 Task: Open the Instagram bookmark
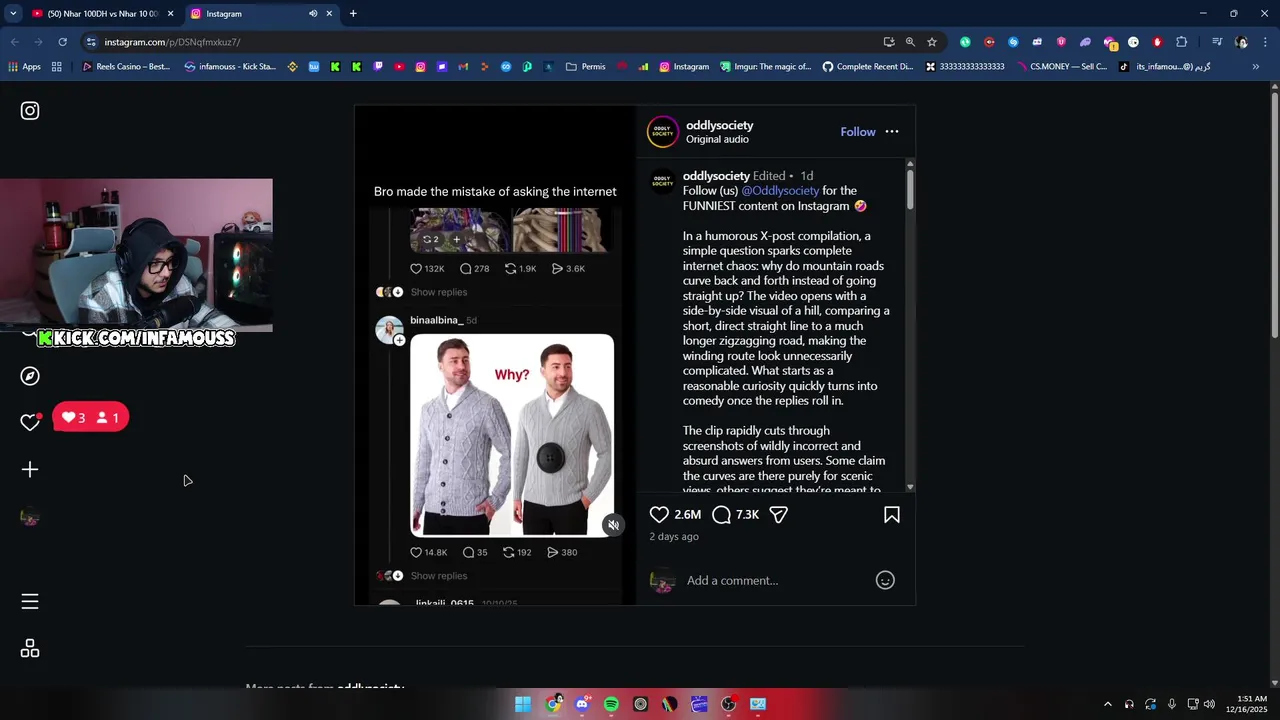tap(683, 67)
